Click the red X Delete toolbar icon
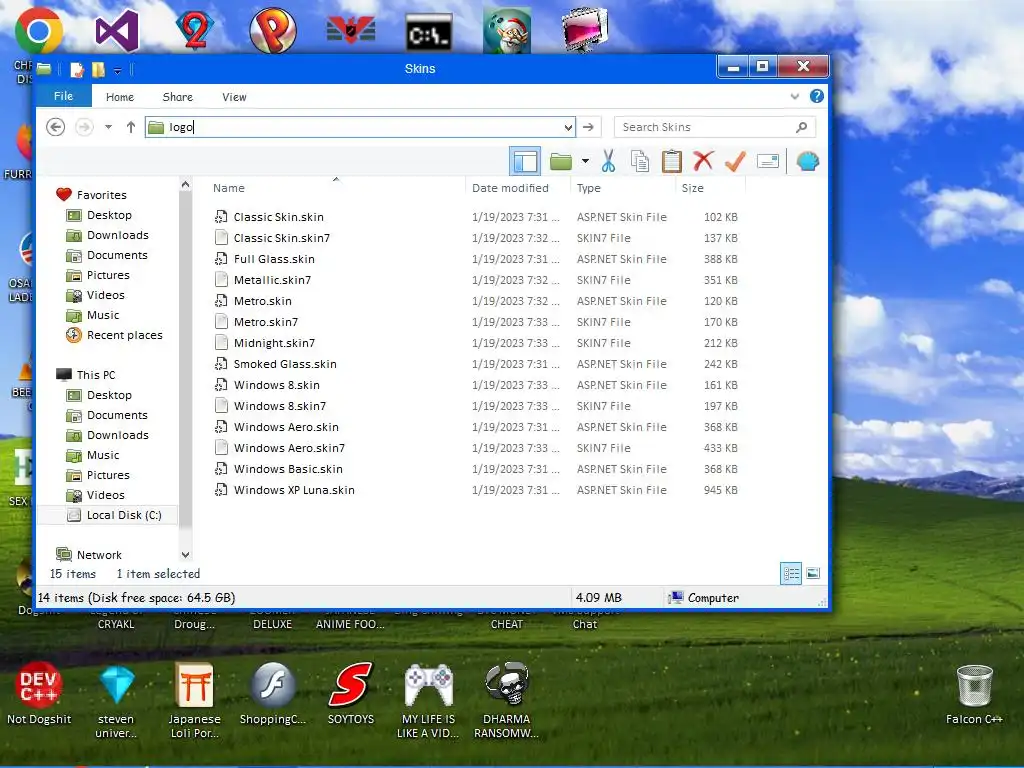The width and height of the screenshot is (1024, 768). [703, 161]
